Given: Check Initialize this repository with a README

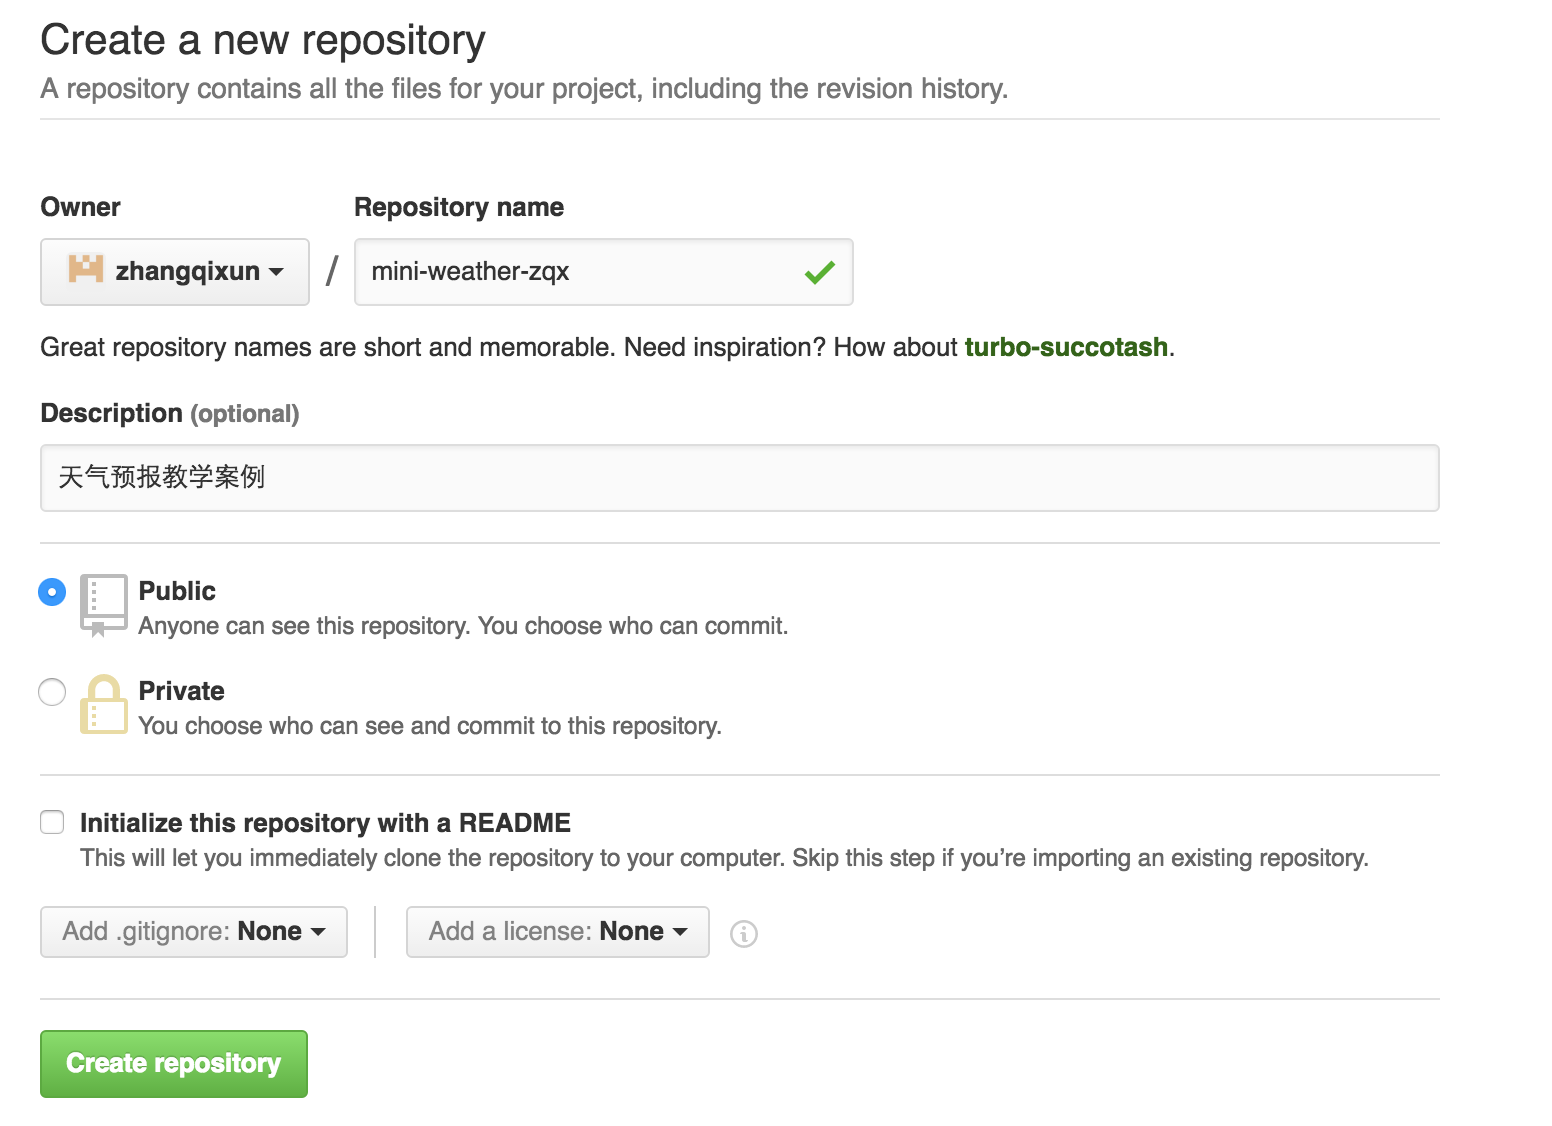Looking at the screenshot, I should tap(52, 822).
